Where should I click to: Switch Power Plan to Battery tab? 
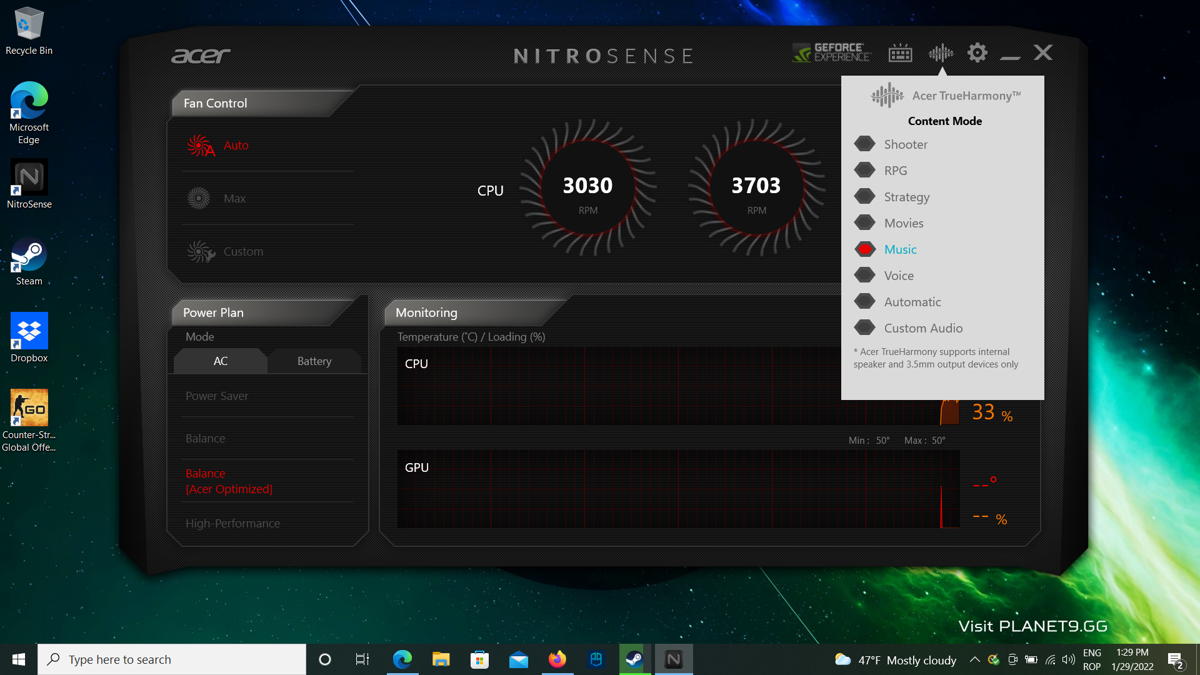click(314, 361)
